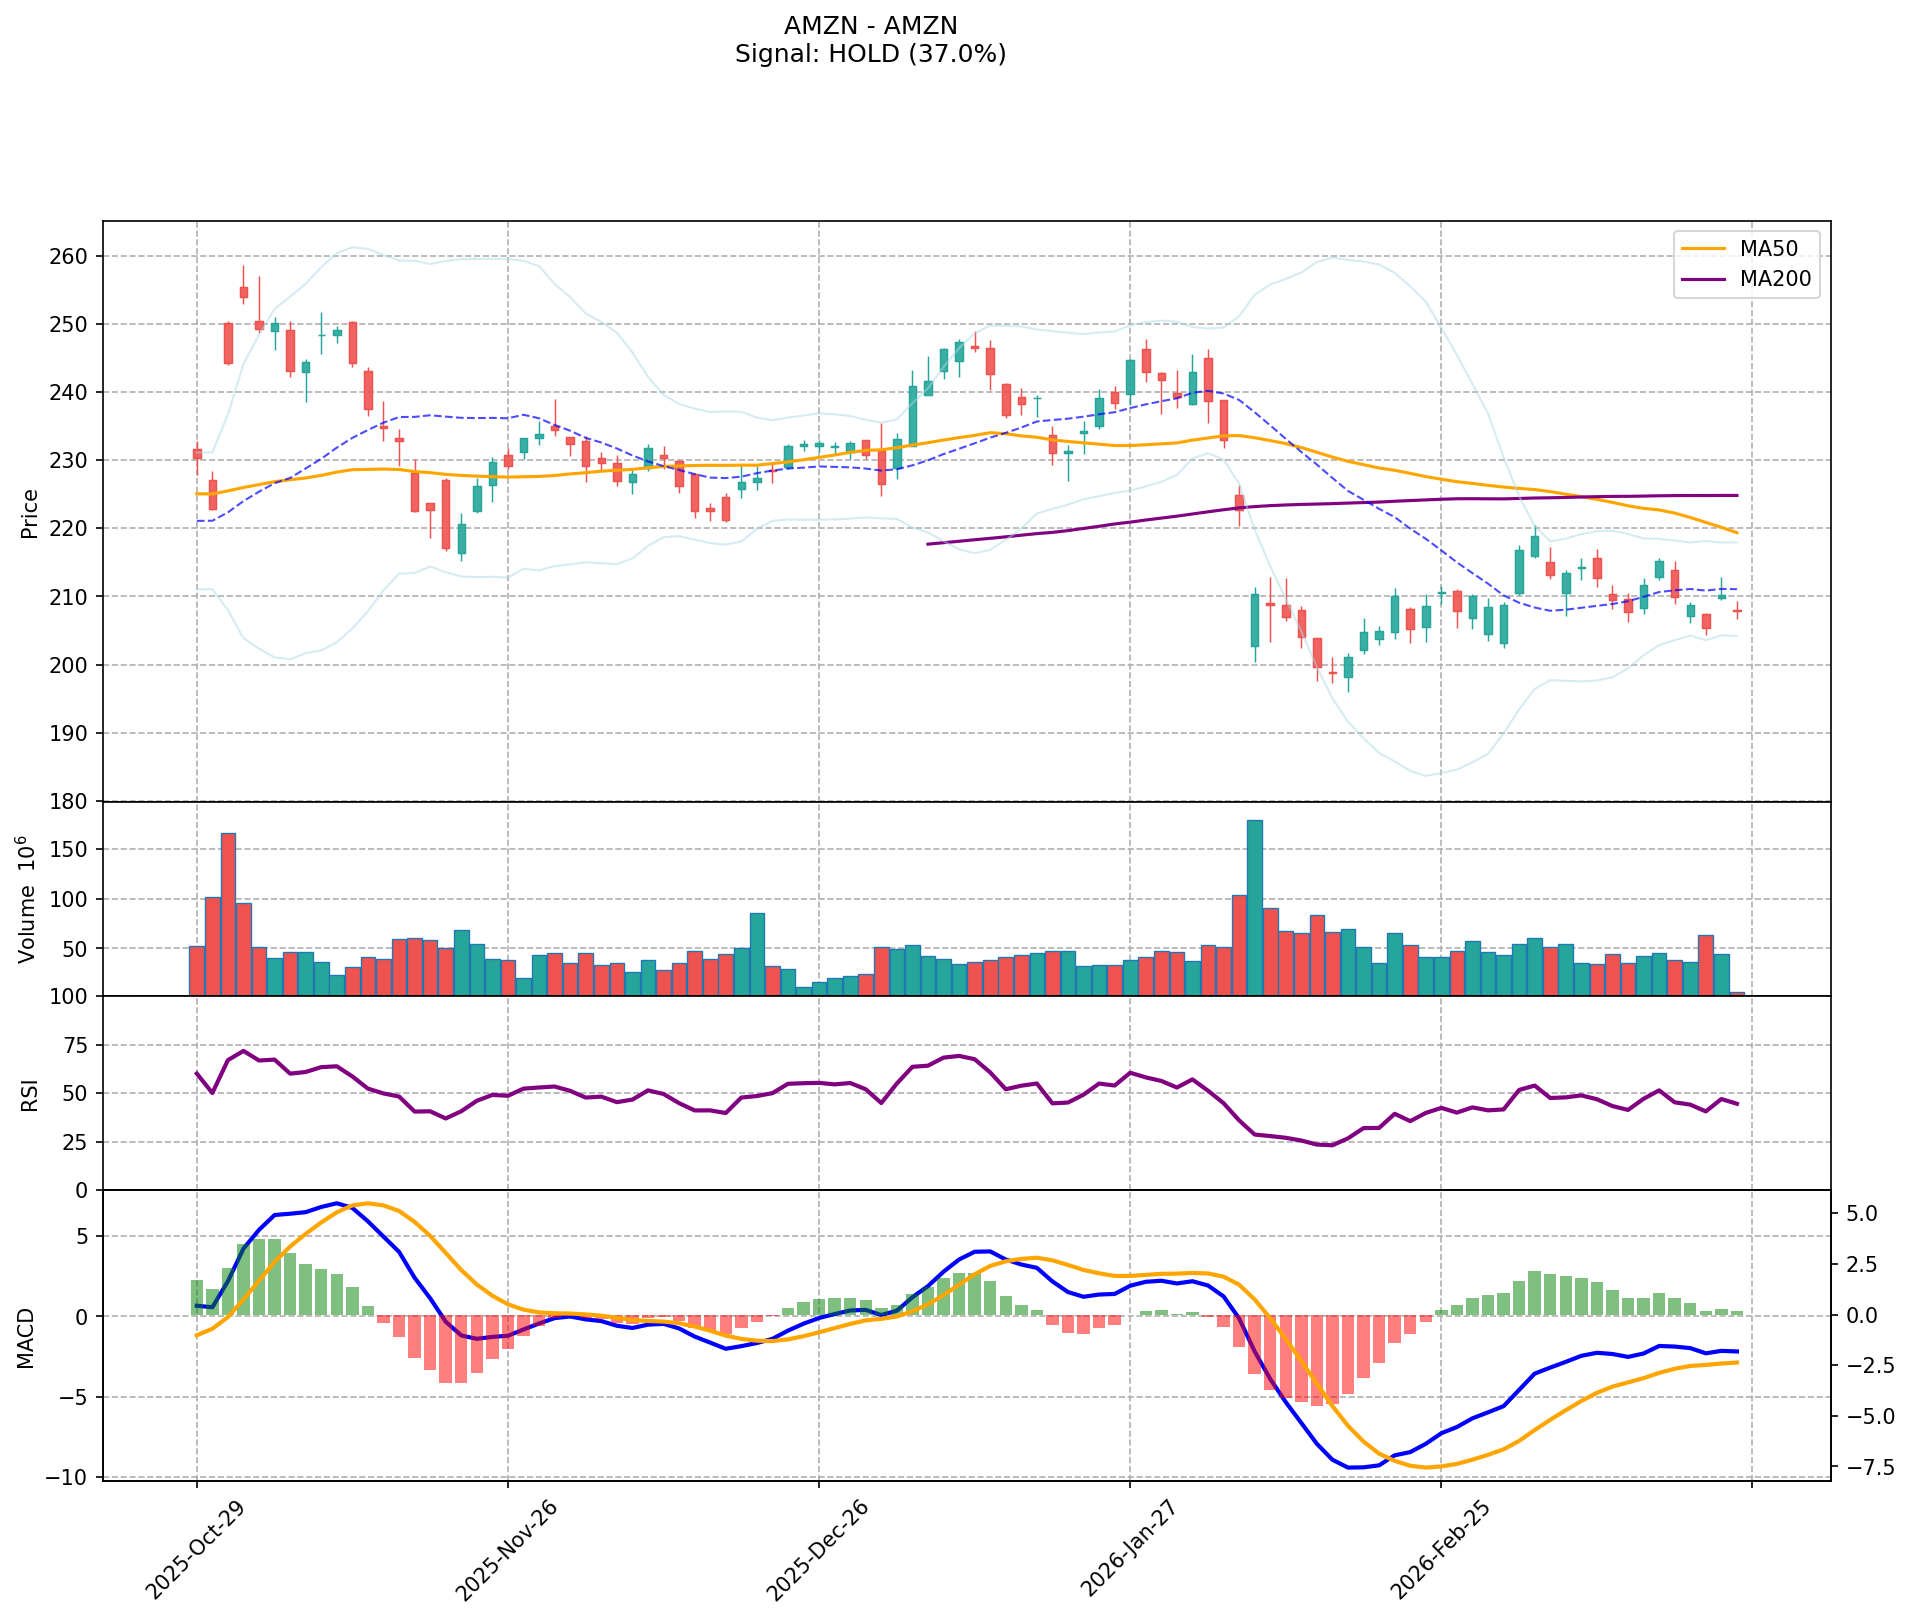Click the tallest teal volume bar
1911x1620 pixels.
coord(1254,908)
